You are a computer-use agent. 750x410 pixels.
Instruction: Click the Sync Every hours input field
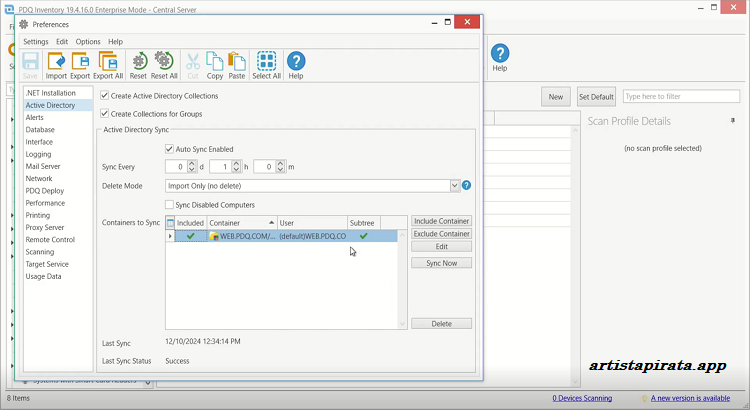(221, 166)
